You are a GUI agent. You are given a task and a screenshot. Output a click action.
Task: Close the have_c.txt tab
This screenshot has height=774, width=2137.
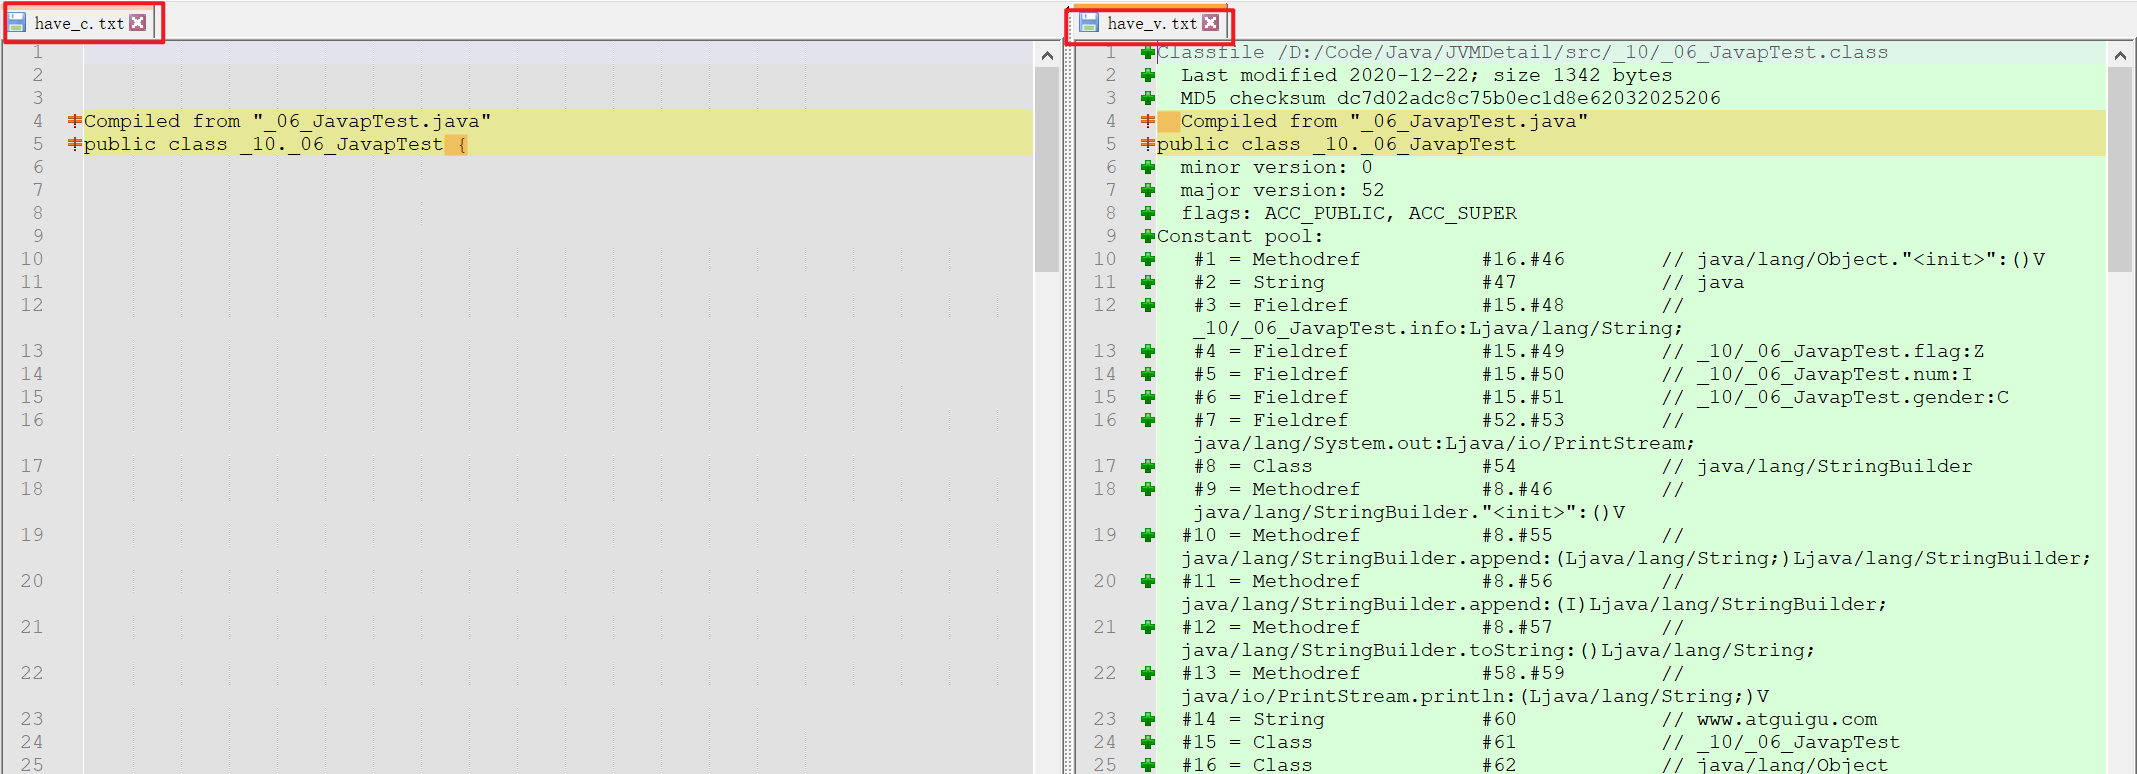[138, 23]
